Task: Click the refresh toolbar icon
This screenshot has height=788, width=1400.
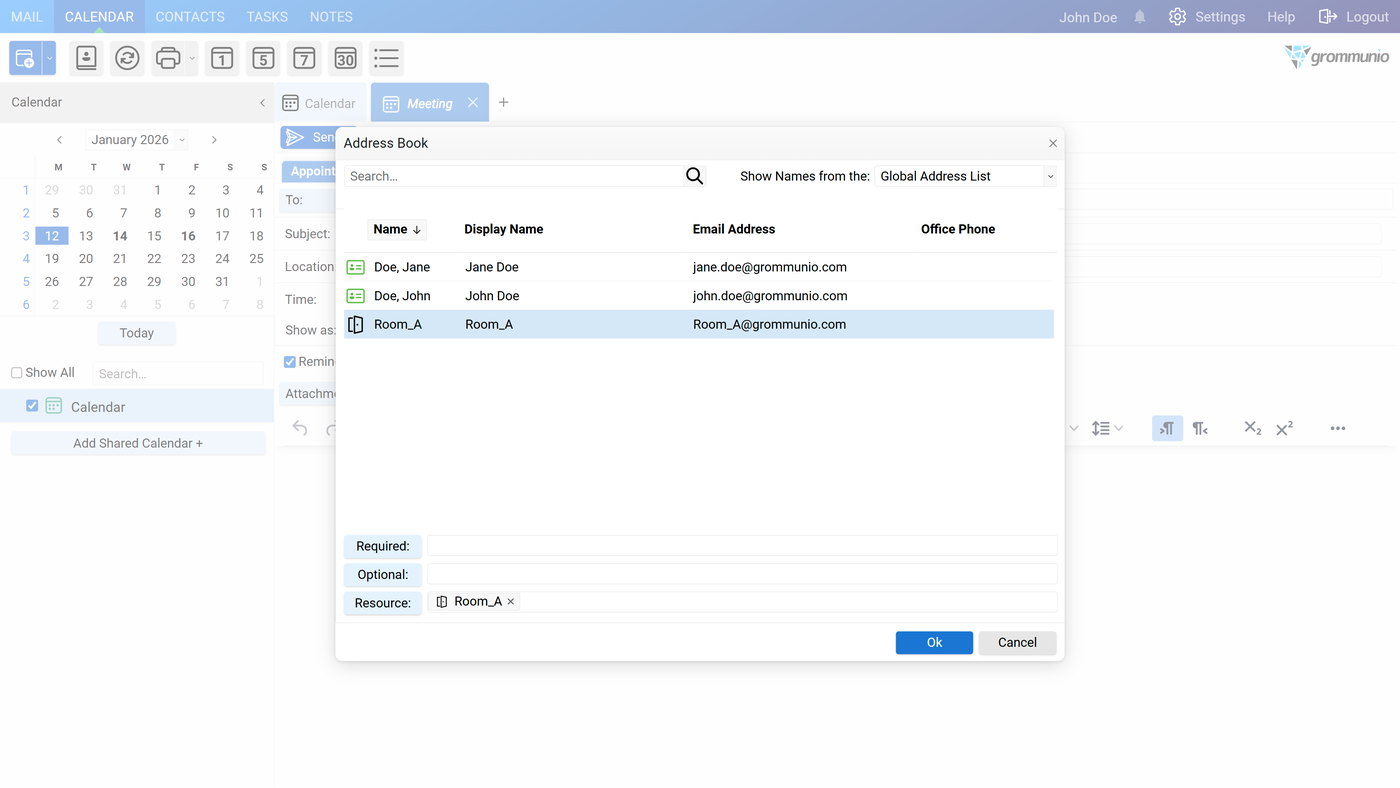Action: click(x=127, y=59)
